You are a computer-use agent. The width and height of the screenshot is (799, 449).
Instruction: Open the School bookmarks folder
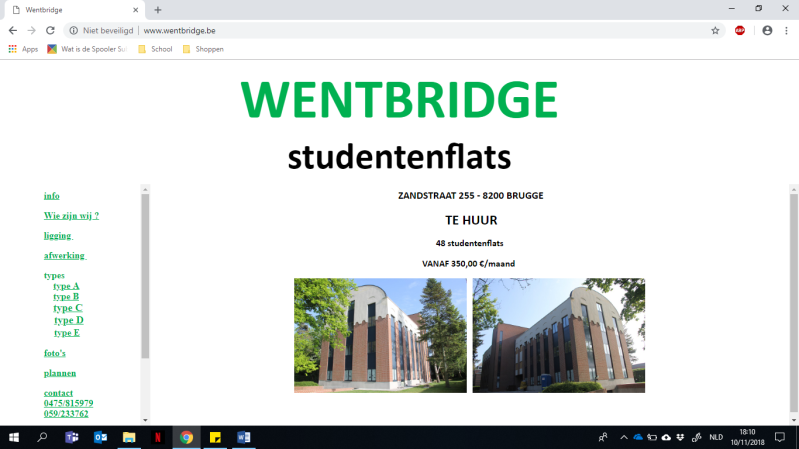pos(155,49)
